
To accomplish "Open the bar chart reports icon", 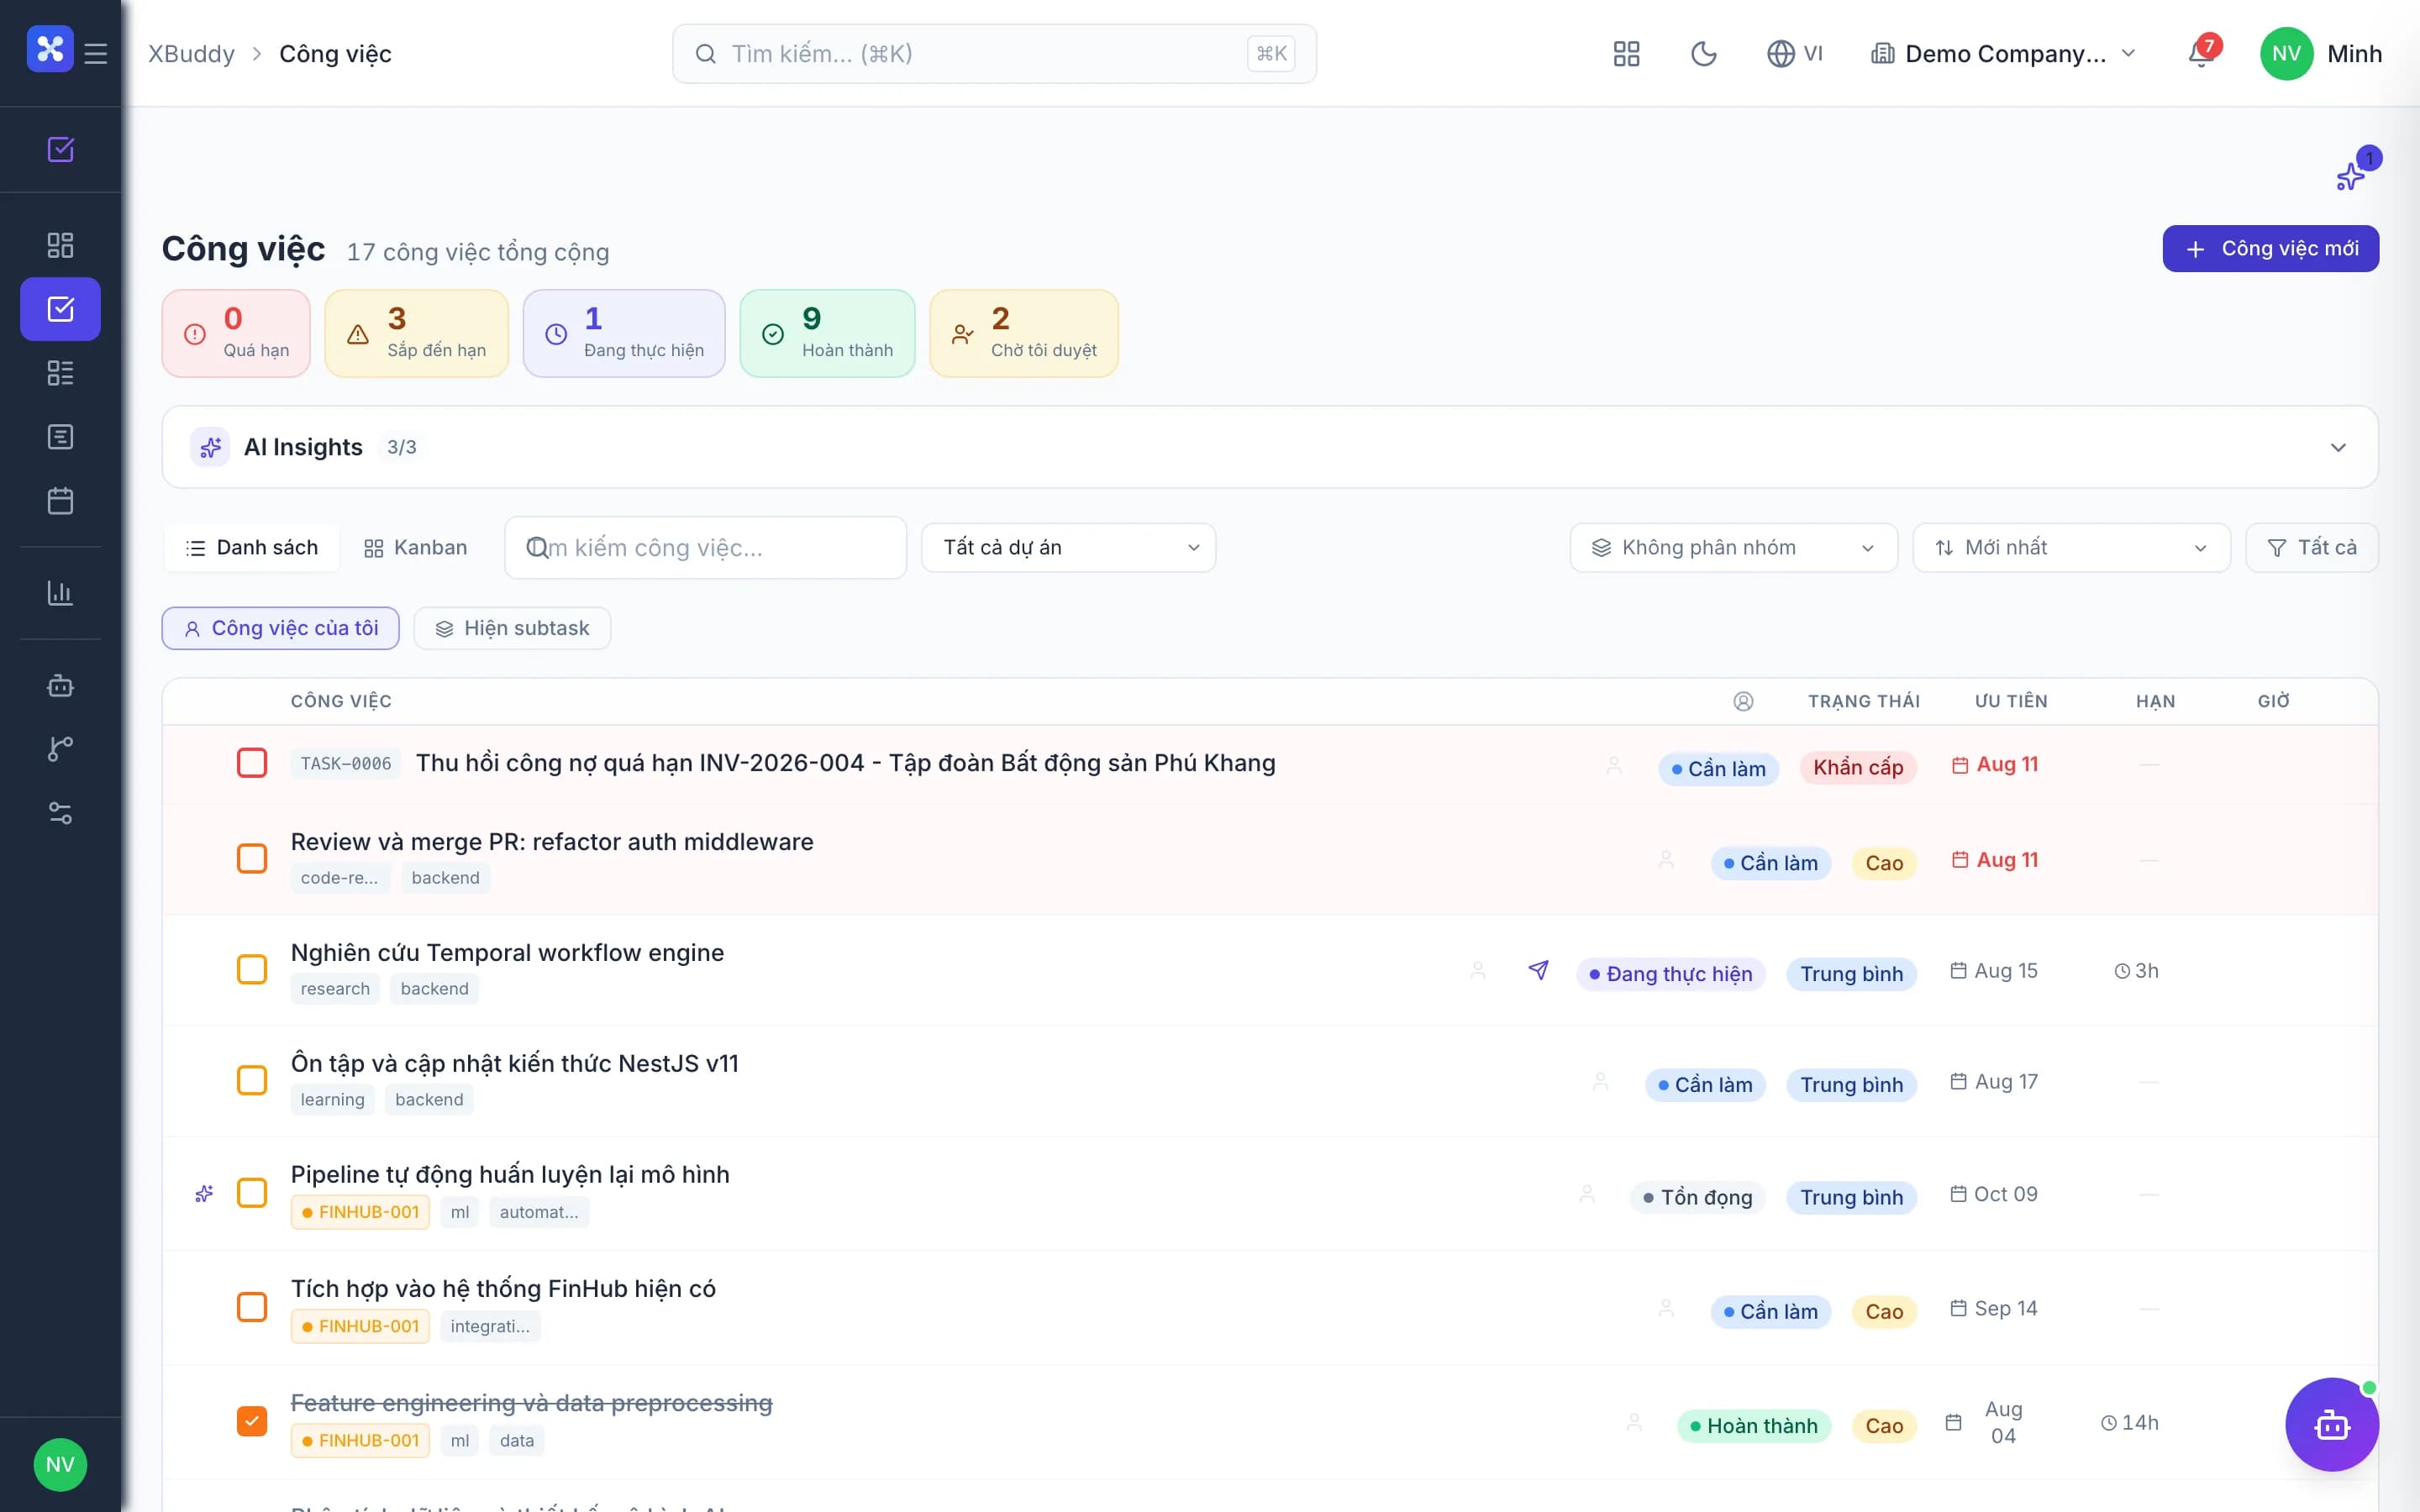I will pos(61,593).
